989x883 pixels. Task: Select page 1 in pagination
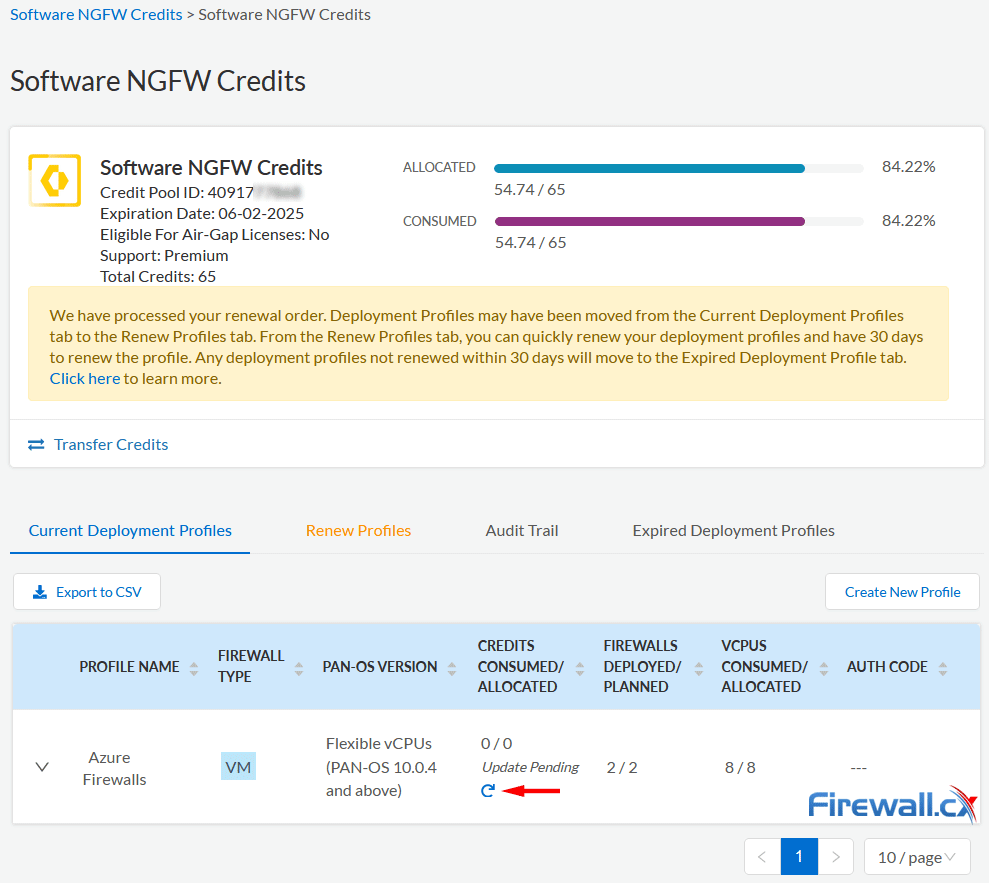pos(799,857)
